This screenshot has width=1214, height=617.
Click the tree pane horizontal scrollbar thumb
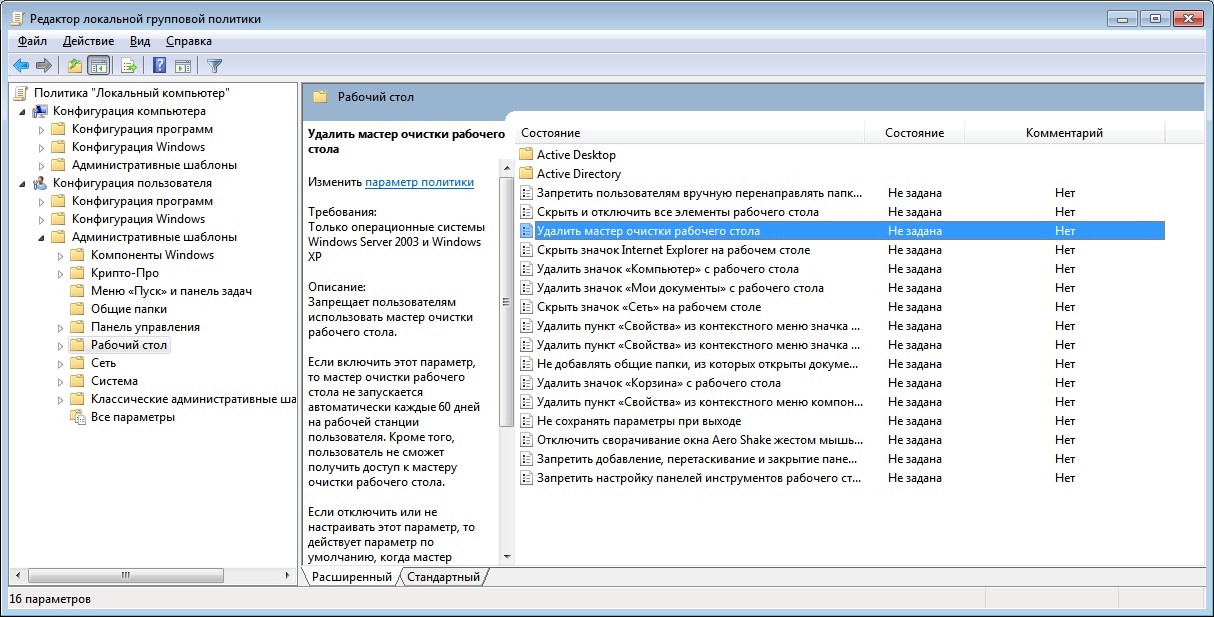pos(124,575)
